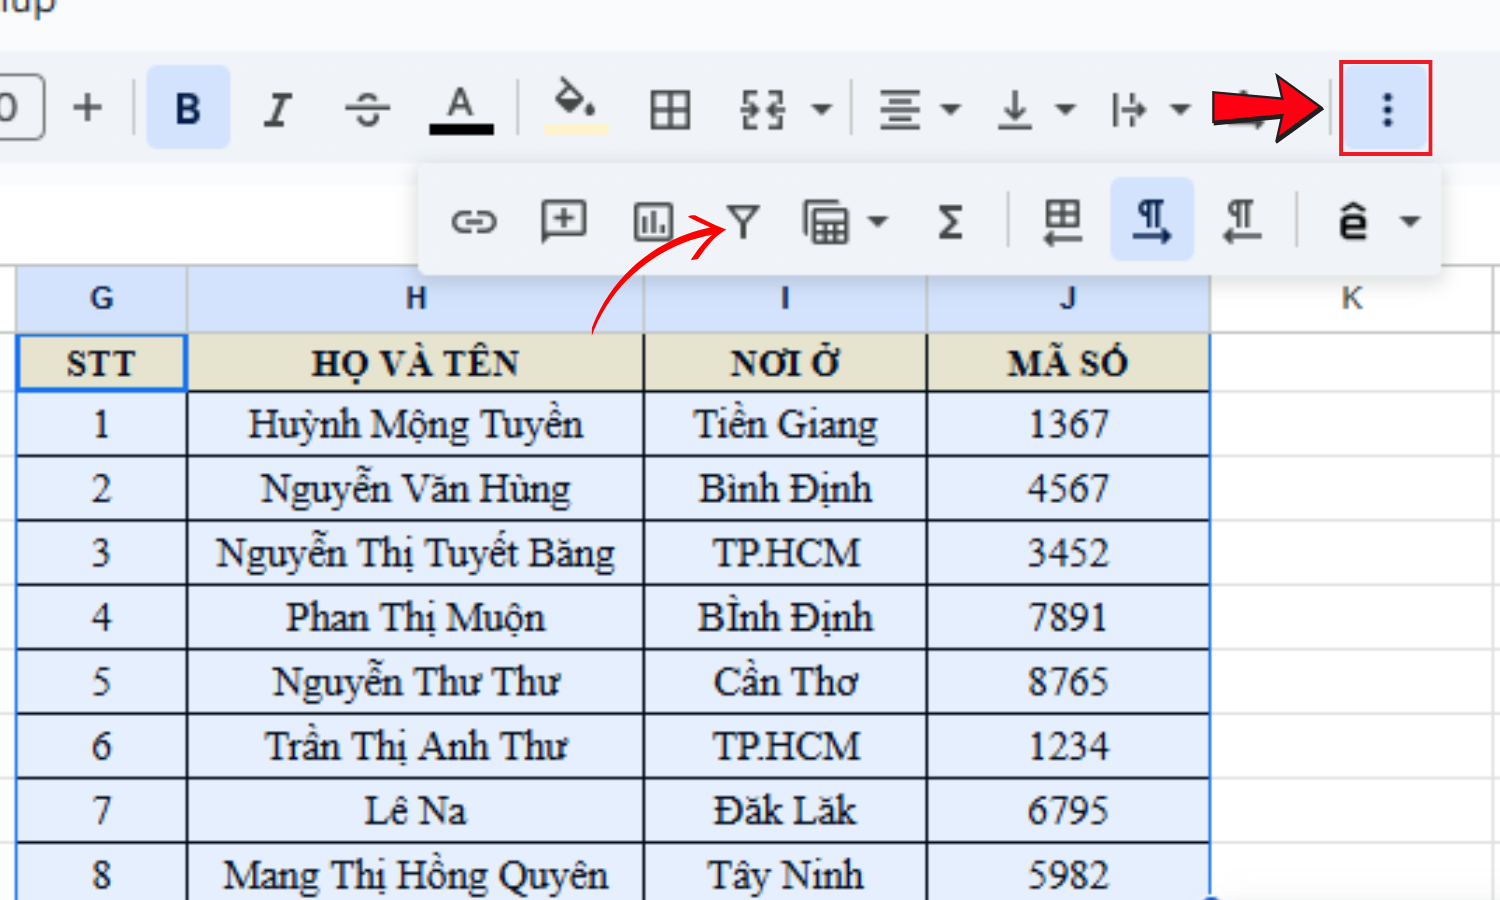This screenshot has width=1500, height=900.
Task: Open the special characters ê dropdown
Action: tap(1411, 221)
